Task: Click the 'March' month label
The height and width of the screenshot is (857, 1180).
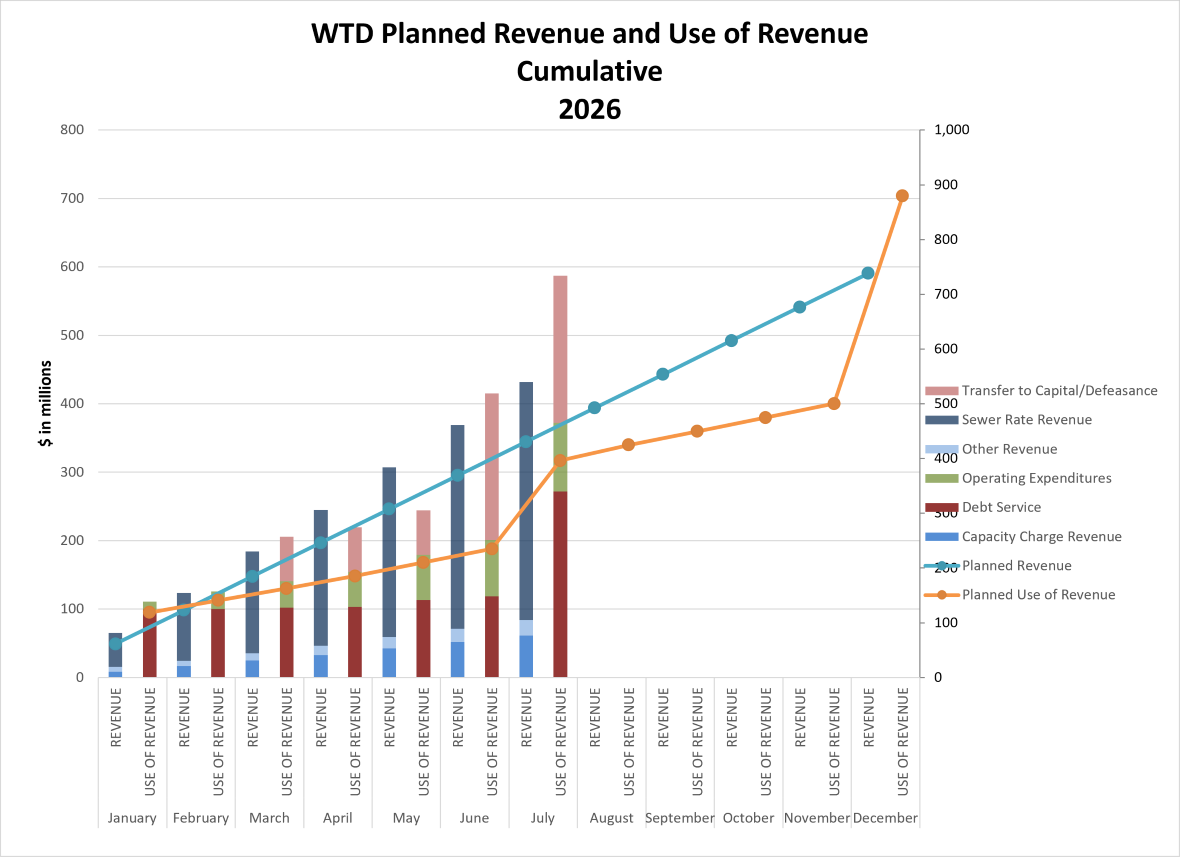Action: [269, 818]
